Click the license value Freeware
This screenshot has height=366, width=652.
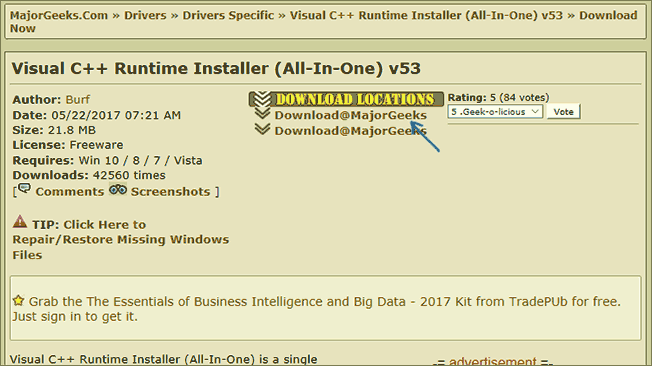point(96,145)
